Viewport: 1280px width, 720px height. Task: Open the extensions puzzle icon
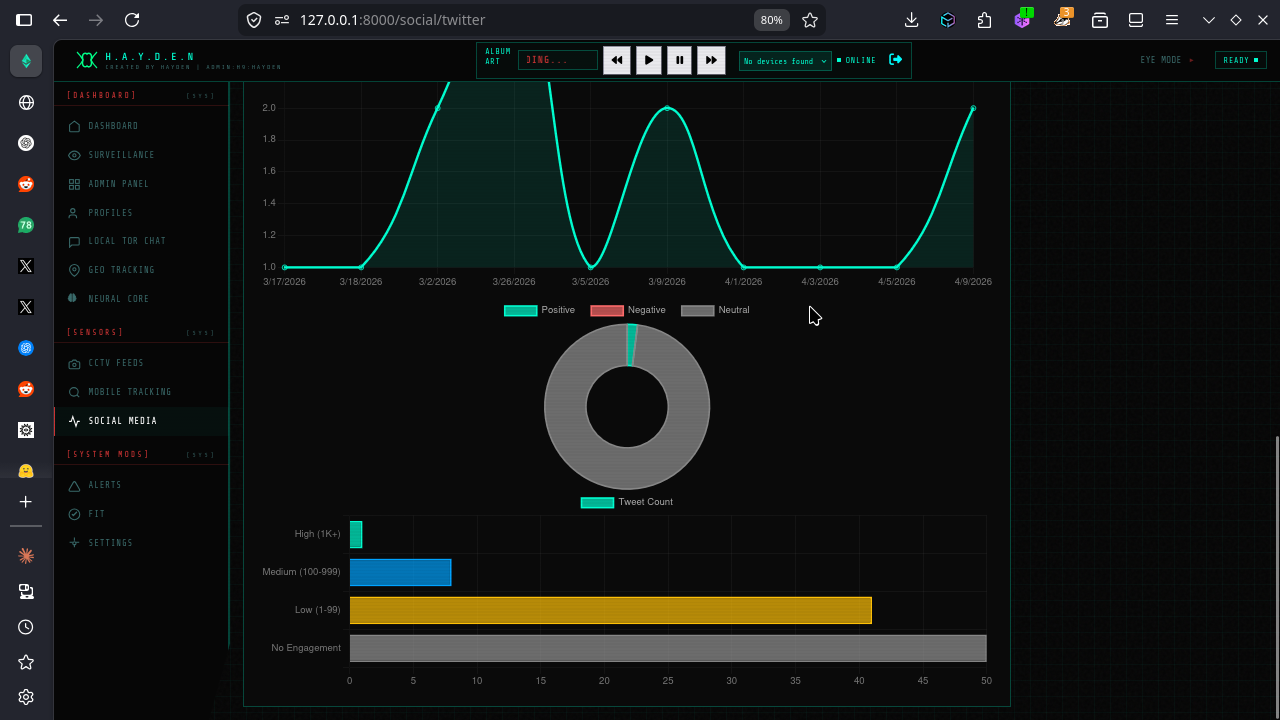pyautogui.click(x=985, y=20)
